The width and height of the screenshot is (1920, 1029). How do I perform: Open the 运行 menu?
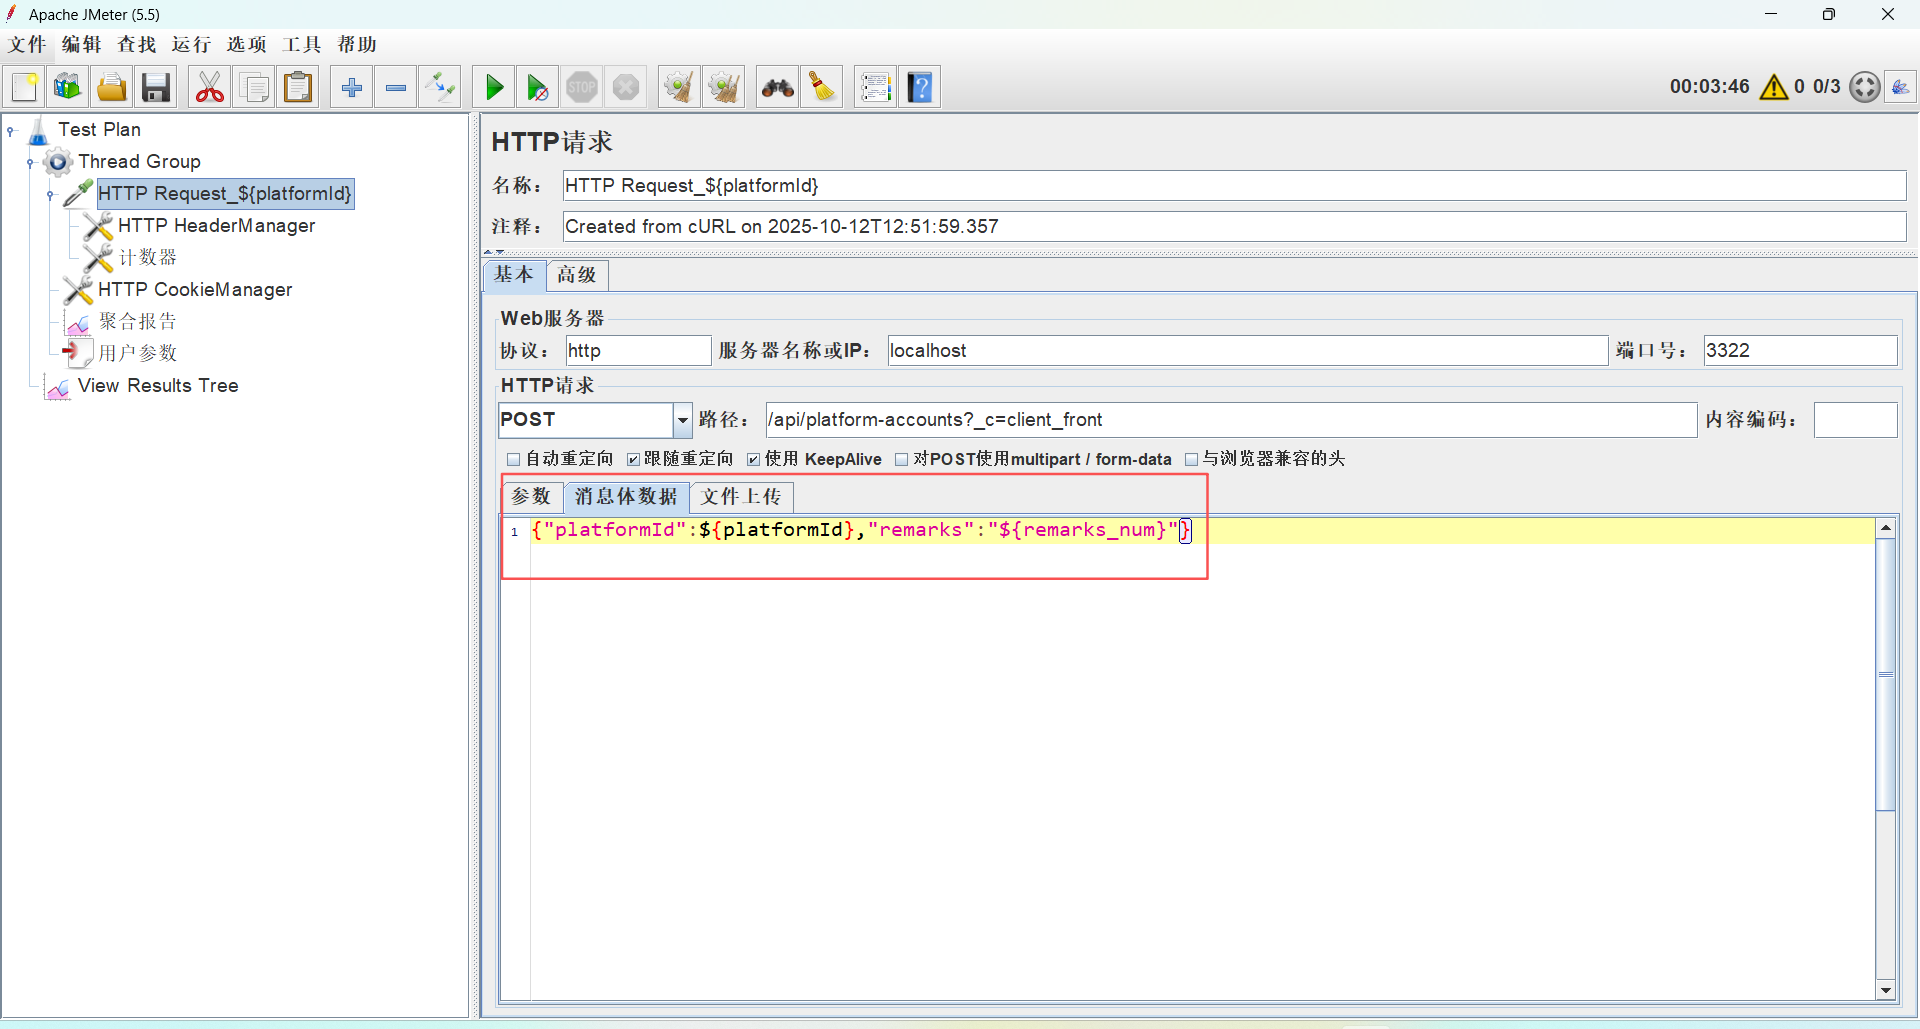[x=192, y=44]
